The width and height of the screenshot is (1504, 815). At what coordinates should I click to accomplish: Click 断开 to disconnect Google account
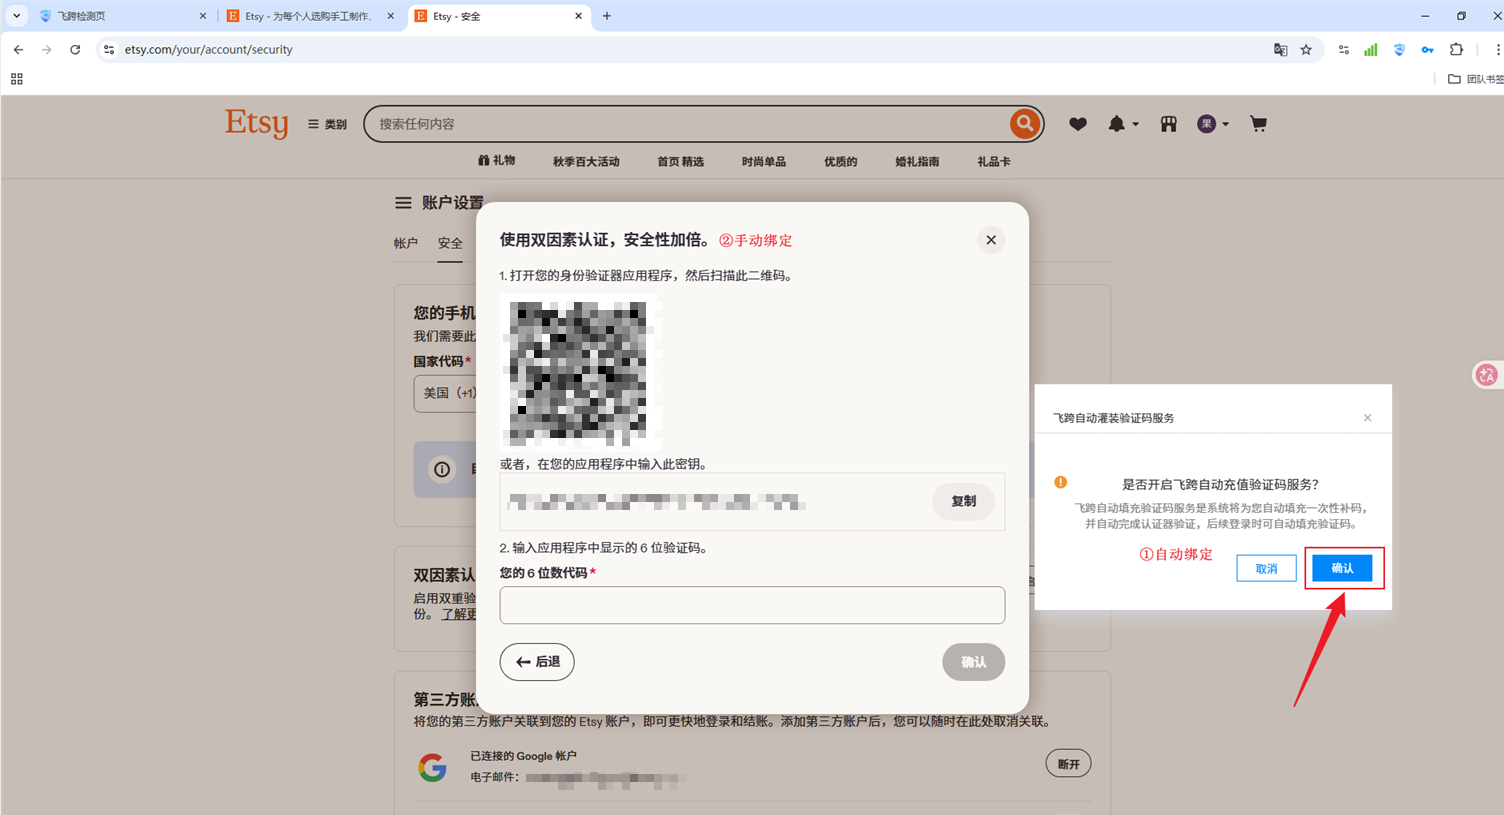[x=1068, y=764]
